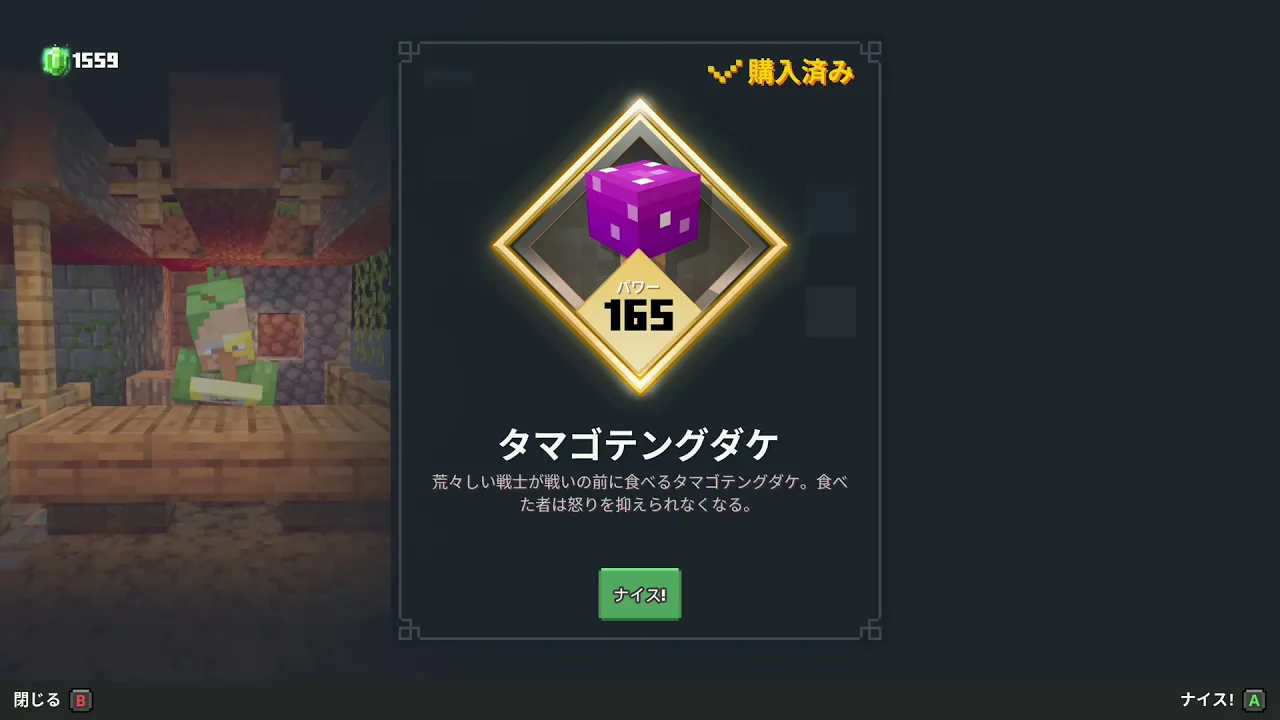Image resolution: width=1280 pixels, height=720 pixels.
Task: Select the redstone block behind the merchant
Action: point(280,336)
